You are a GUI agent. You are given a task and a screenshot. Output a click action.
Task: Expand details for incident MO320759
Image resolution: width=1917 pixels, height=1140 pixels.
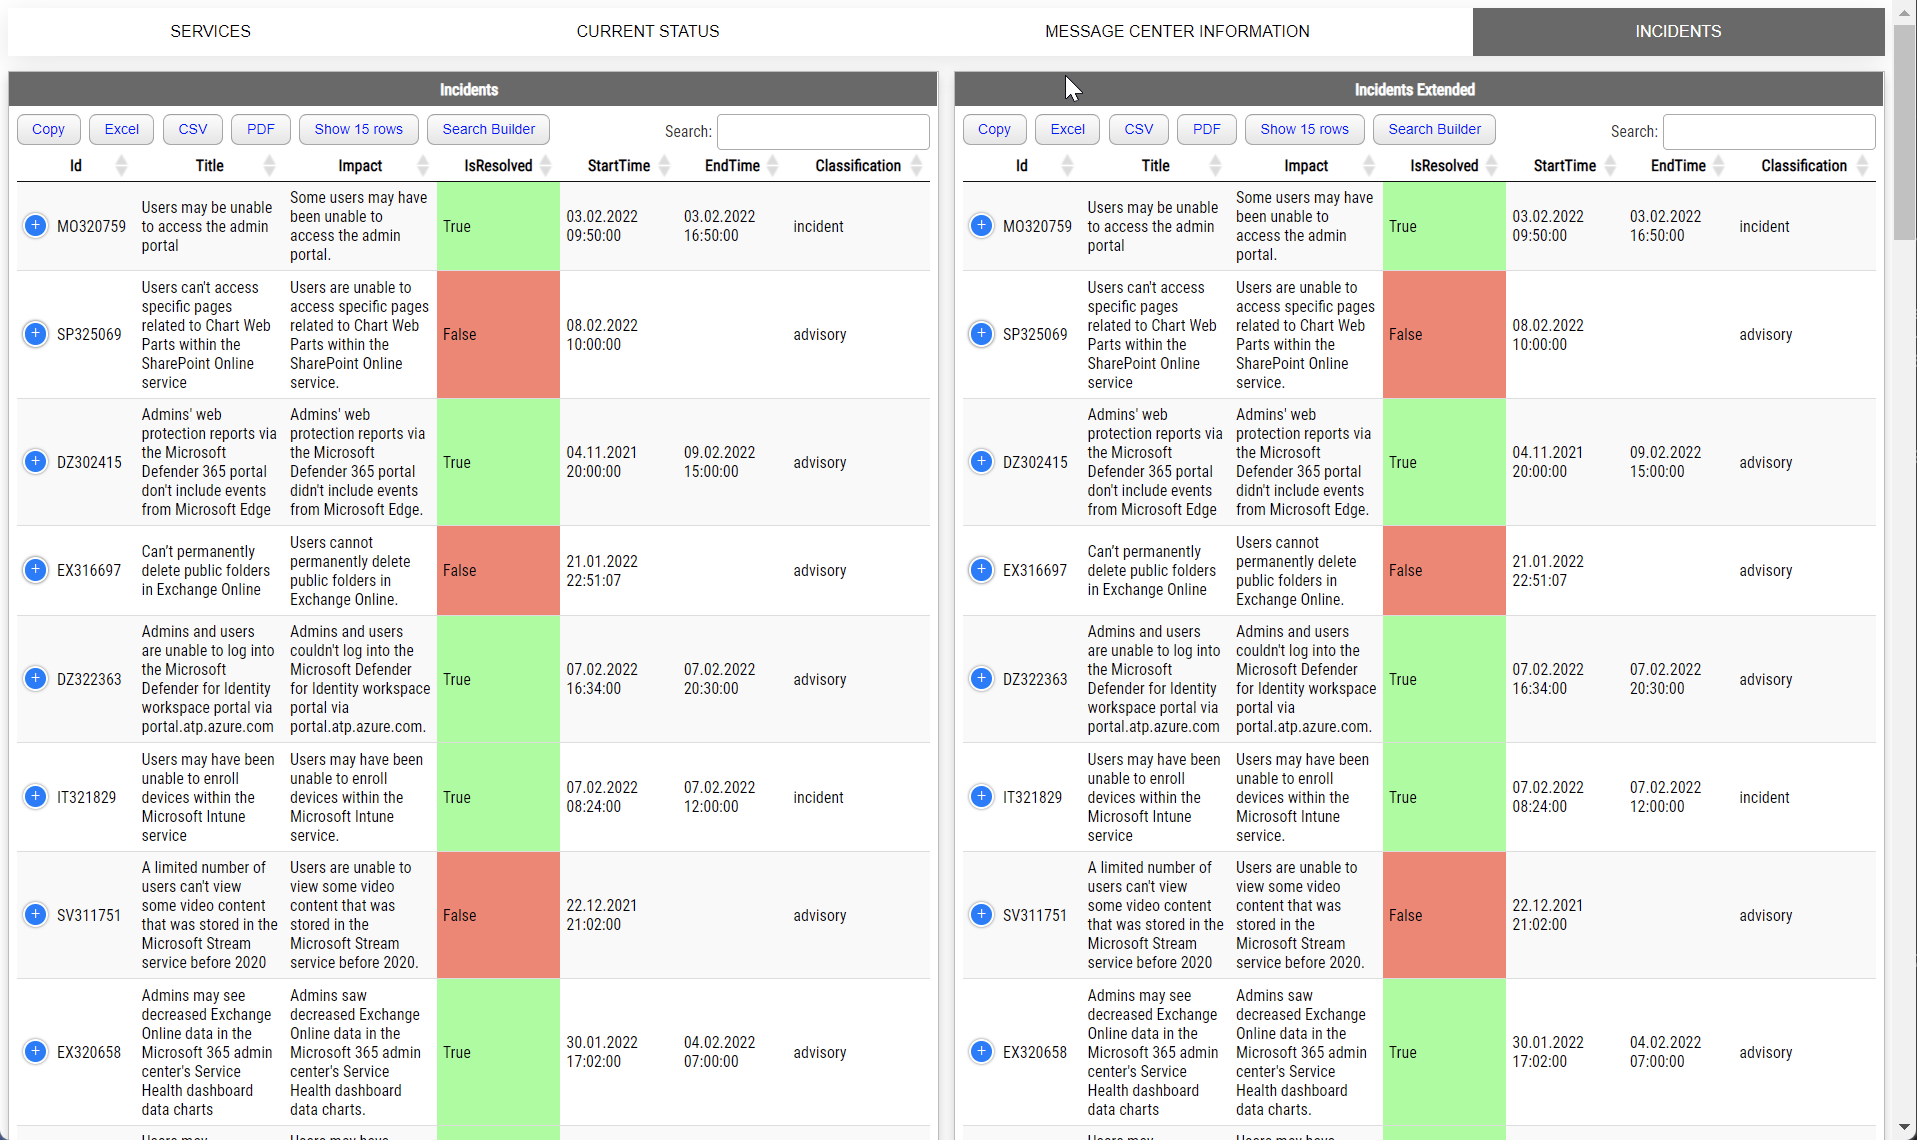coord(36,226)
